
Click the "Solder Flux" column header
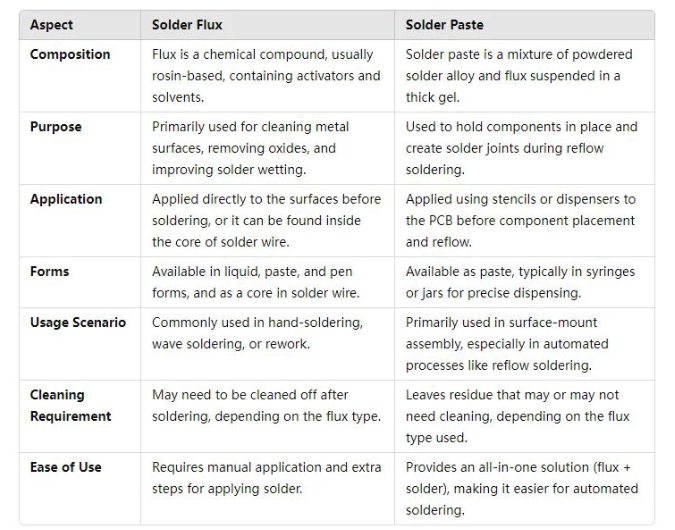coord(187,25)
